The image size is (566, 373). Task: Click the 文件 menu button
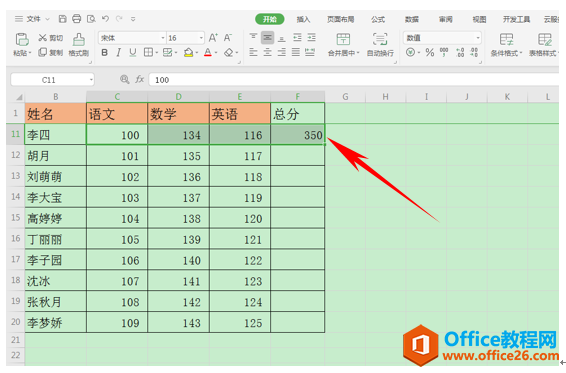(x=34, y=19)
